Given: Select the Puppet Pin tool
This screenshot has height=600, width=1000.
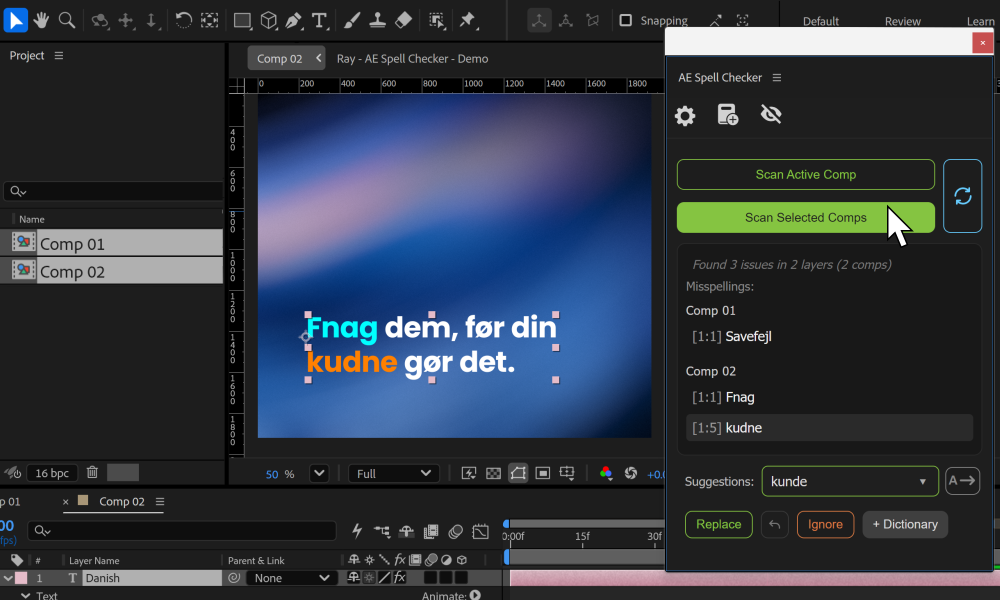Looking at the screenshot, I should tap(467, 20).
